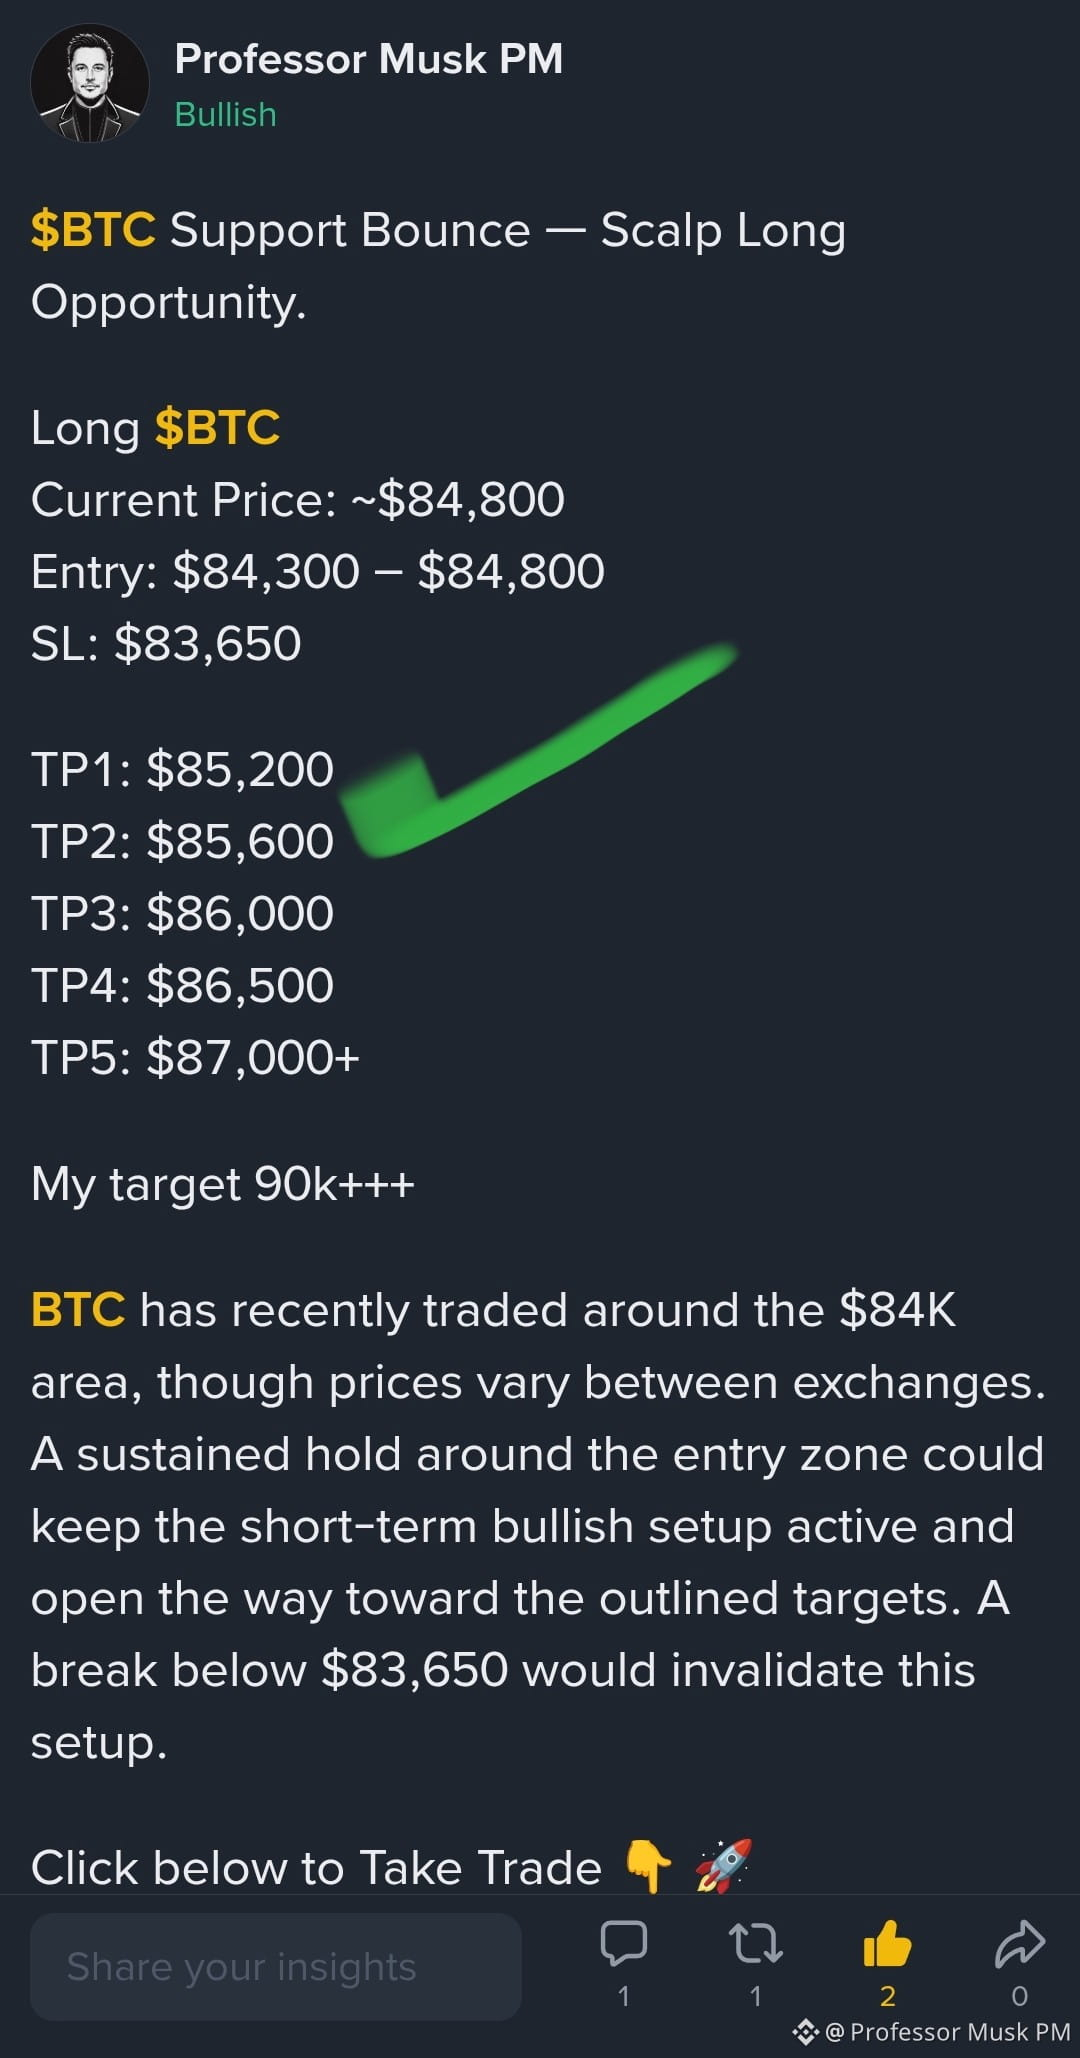Viewport: 1080px width, 2058px height.
Task: Tap the share arrow icon
Action: tap(1020, 1944)
